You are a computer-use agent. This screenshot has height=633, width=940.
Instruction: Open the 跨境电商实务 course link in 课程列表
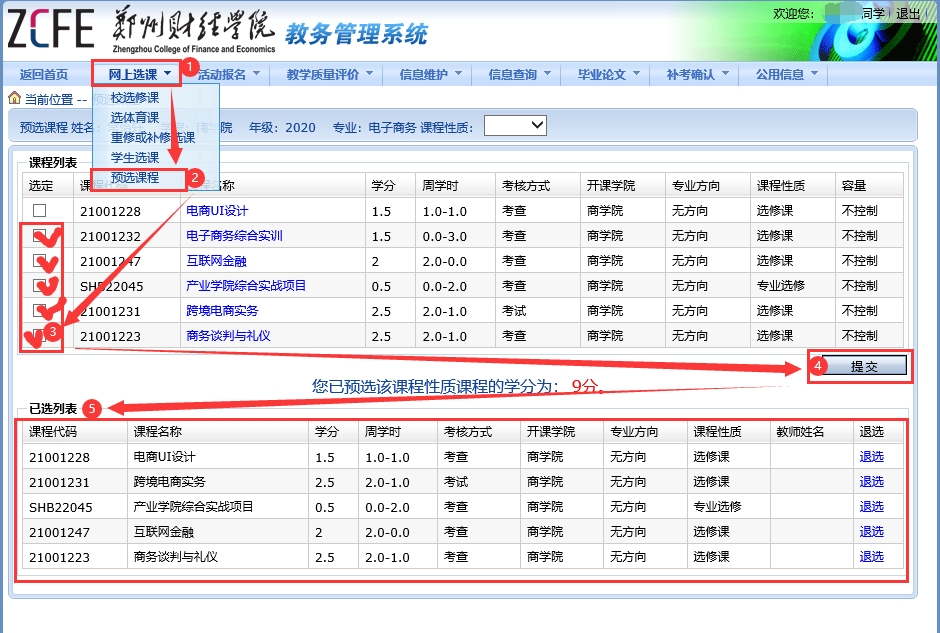(222, 311)
